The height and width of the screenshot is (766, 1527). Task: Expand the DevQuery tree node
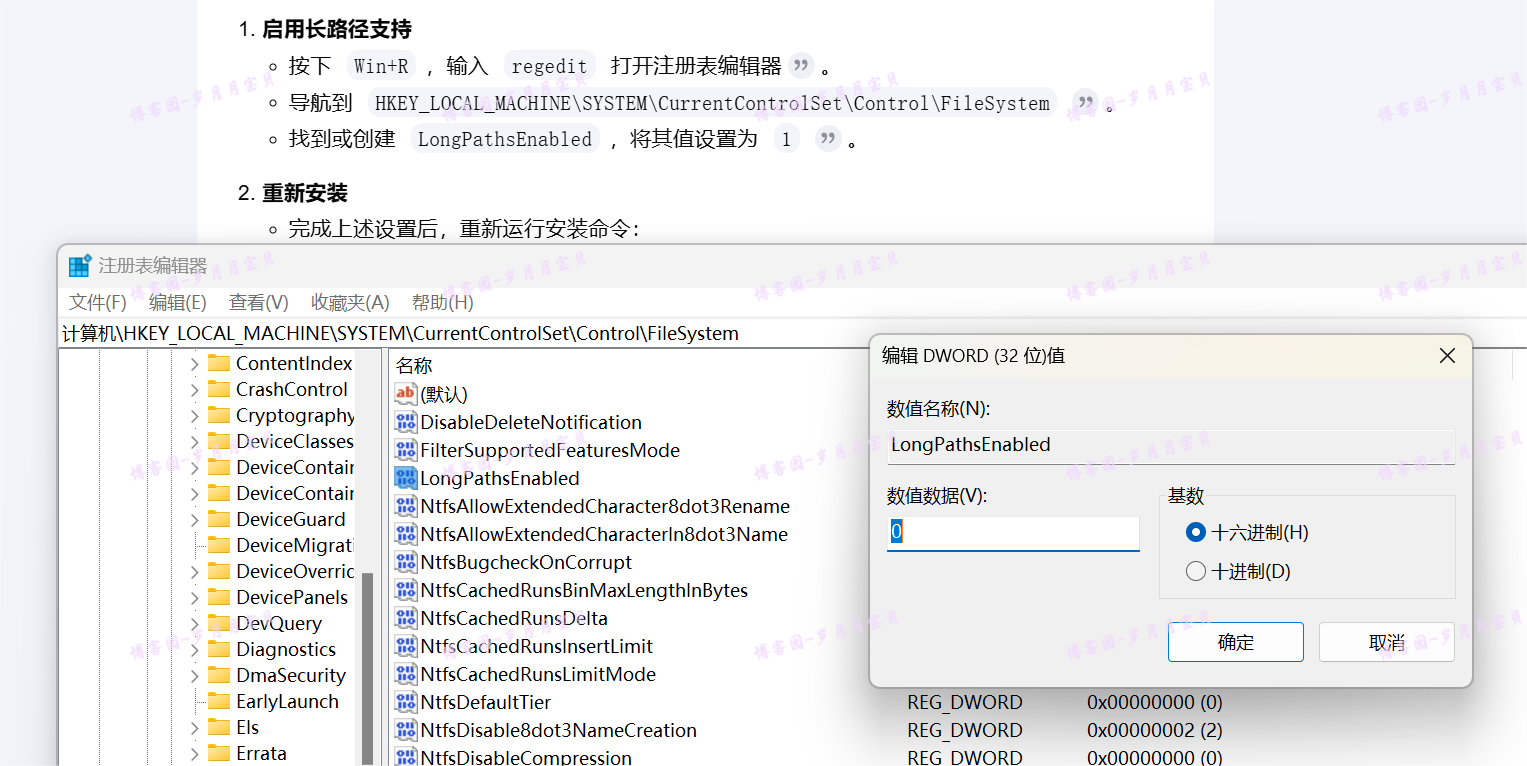[194, 623]
